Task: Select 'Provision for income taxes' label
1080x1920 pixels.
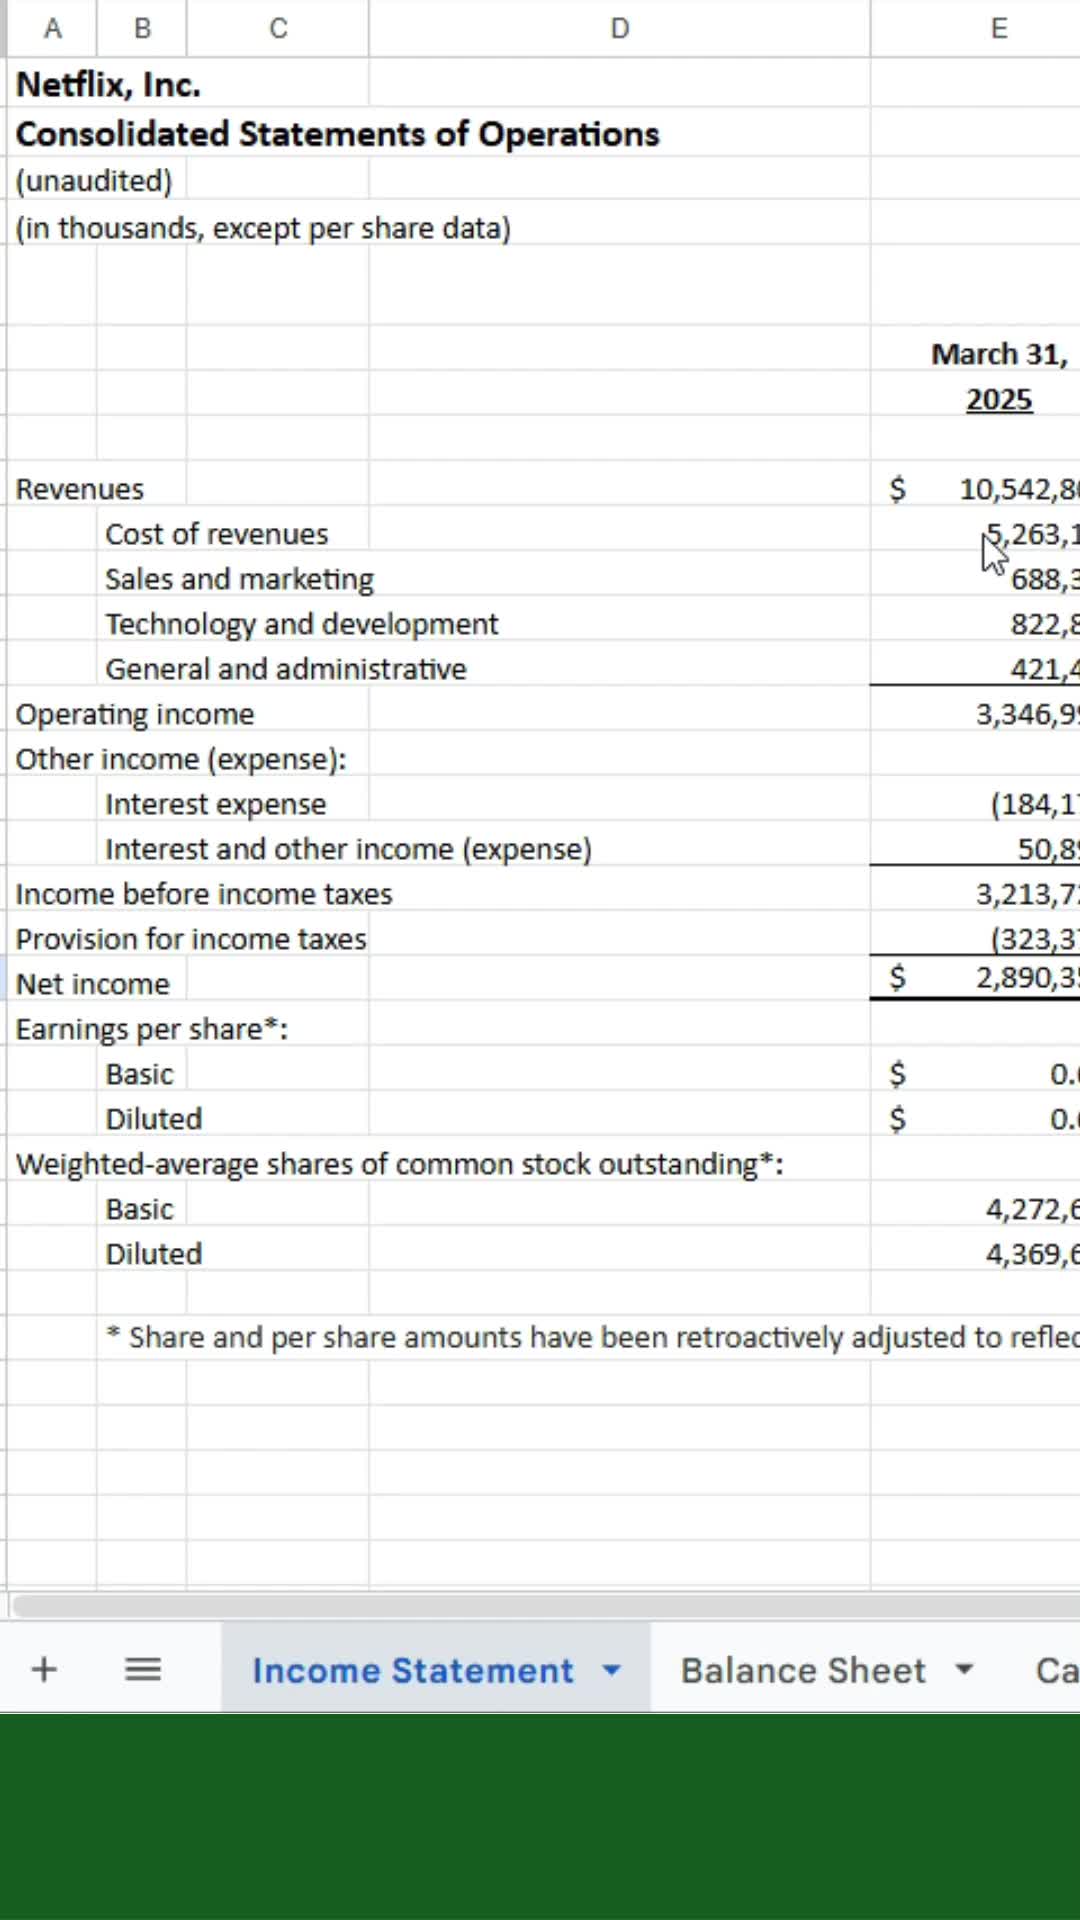Action: click(191, 939)
